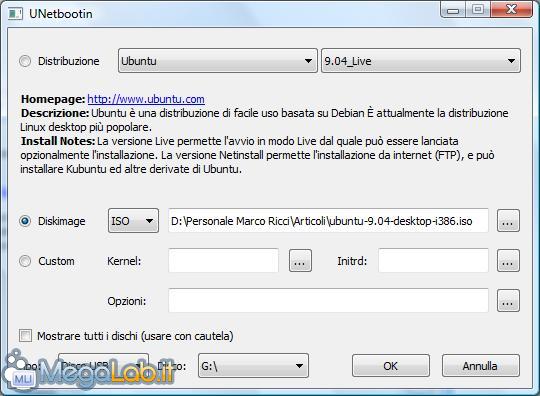540x396 pixels.
Task: Click the Annulla button
Action: coord(481,366)
